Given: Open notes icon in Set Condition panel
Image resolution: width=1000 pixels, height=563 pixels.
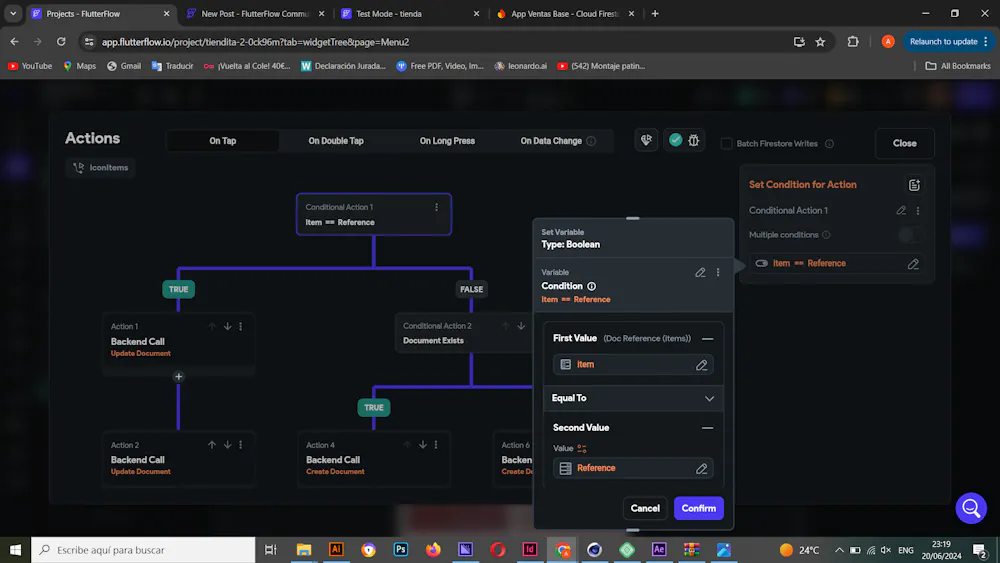Looking at the screenshot, I should coord(914,185).
